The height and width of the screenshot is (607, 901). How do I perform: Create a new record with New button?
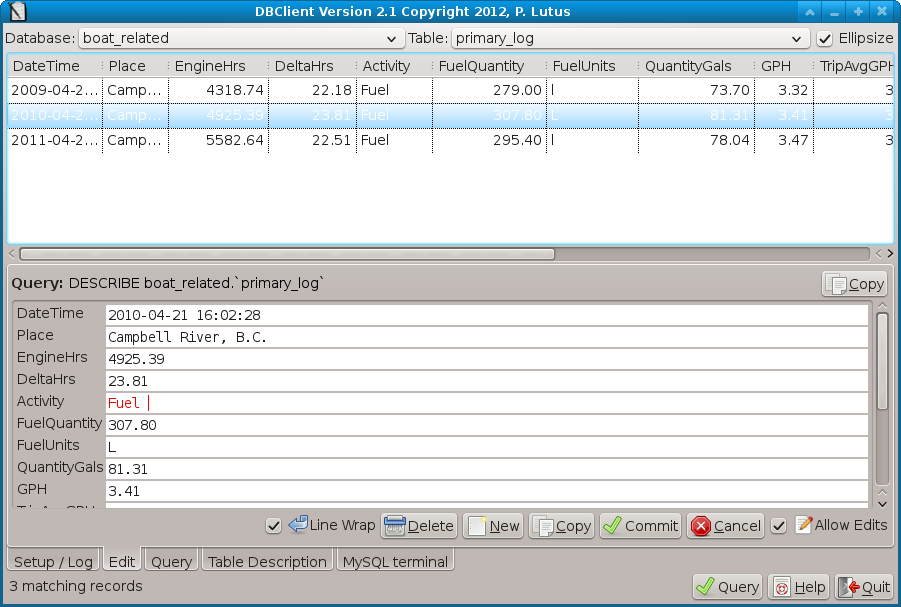[x=494, y=526]
